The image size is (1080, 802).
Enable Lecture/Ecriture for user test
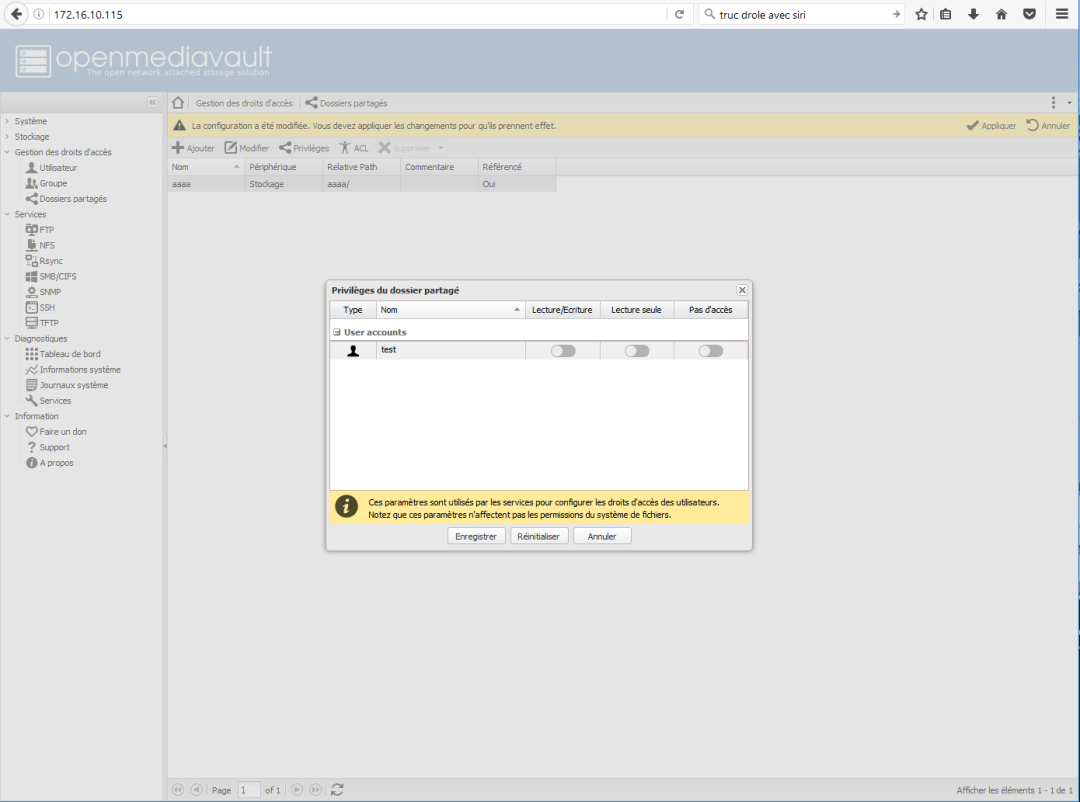pyautogui.click(x=562, y=350)
